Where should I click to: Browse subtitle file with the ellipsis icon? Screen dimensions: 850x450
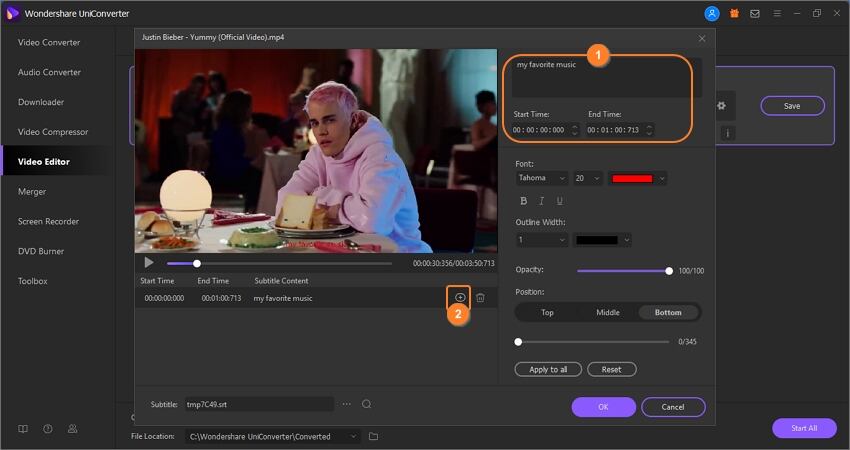pyautogui.click(x=346, y=404)
